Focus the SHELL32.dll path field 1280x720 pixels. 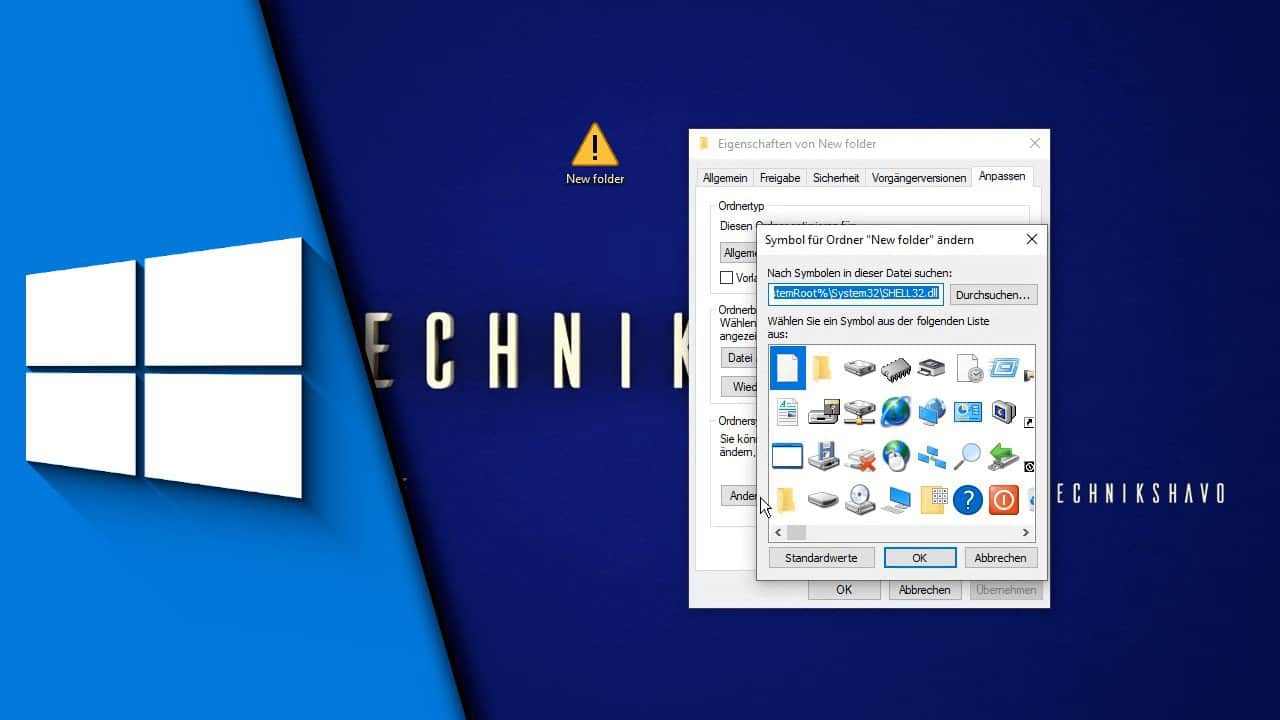coord(856,294)
